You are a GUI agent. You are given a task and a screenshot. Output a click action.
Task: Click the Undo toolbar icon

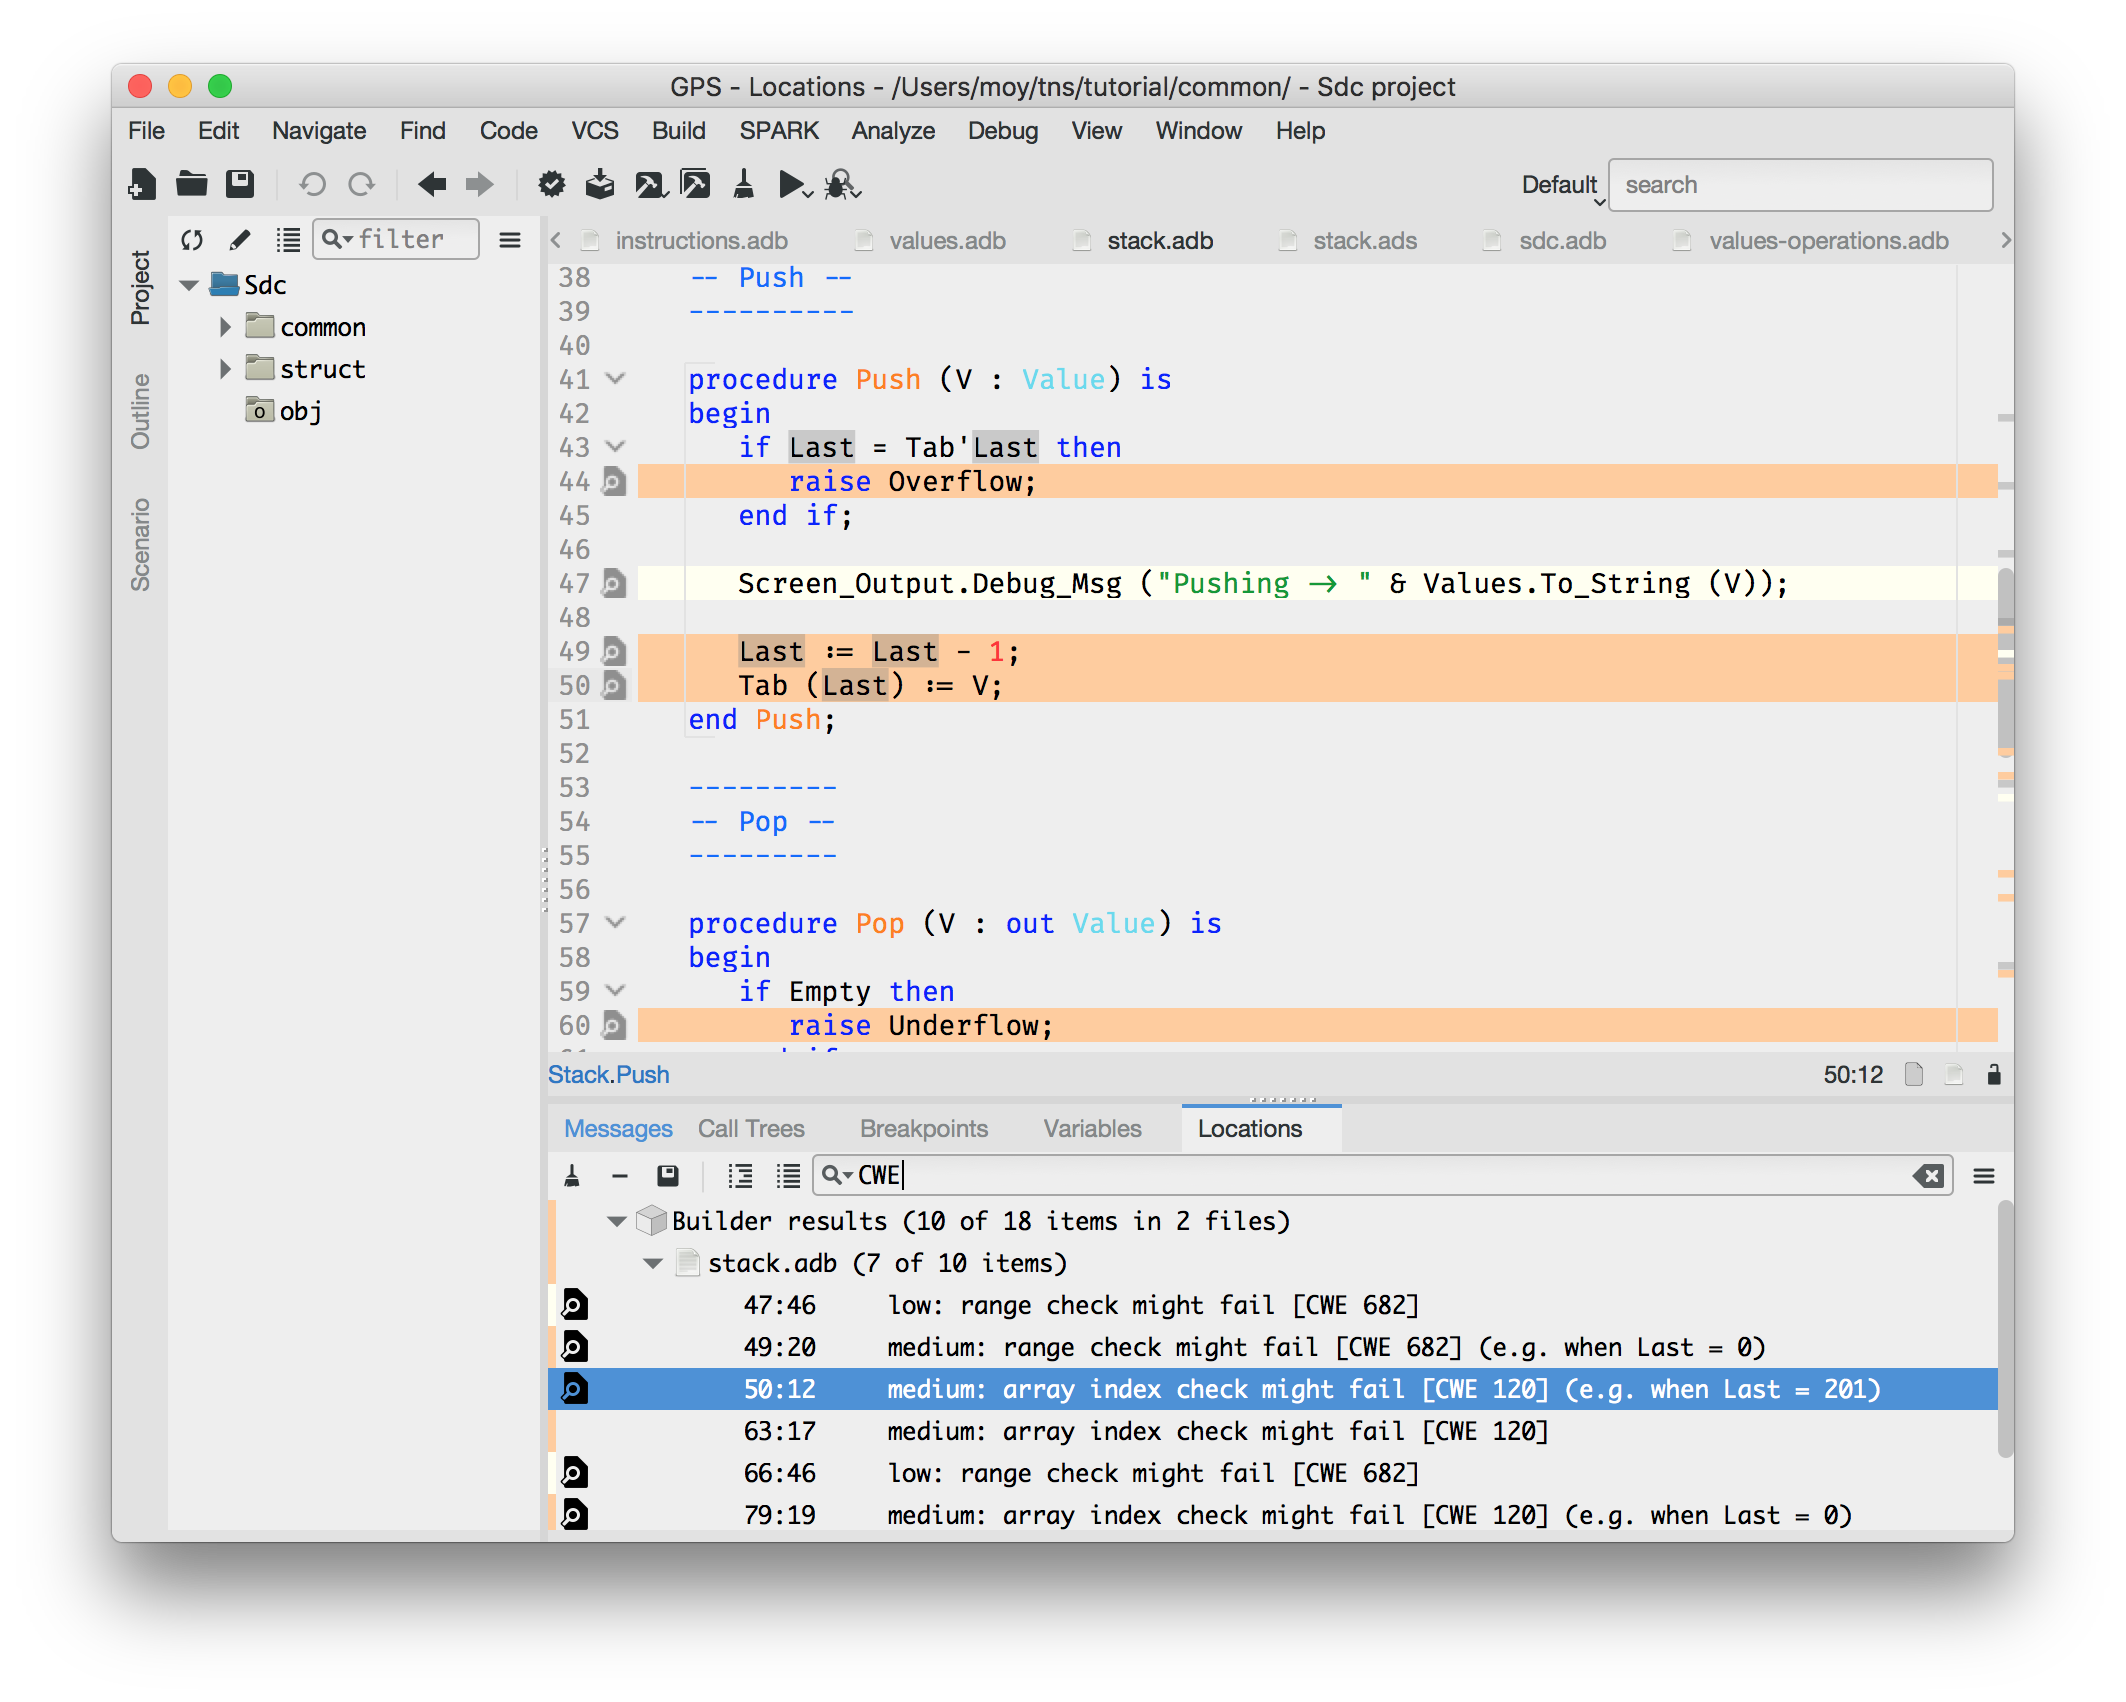tap(312, 184)
